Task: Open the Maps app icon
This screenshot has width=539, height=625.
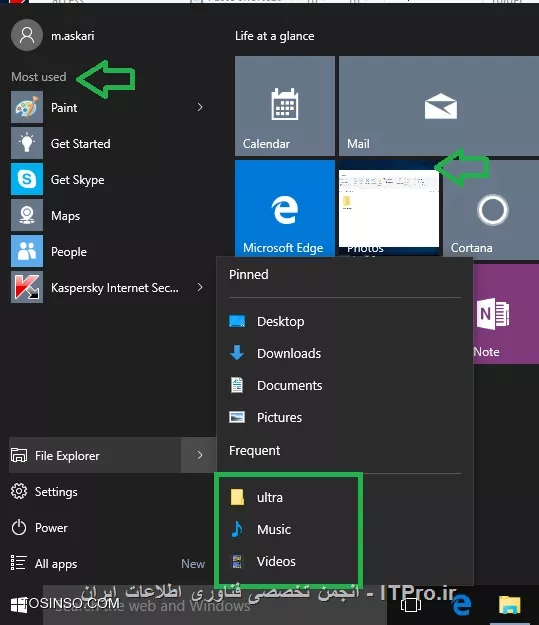Action: click(x=27, y=216)
